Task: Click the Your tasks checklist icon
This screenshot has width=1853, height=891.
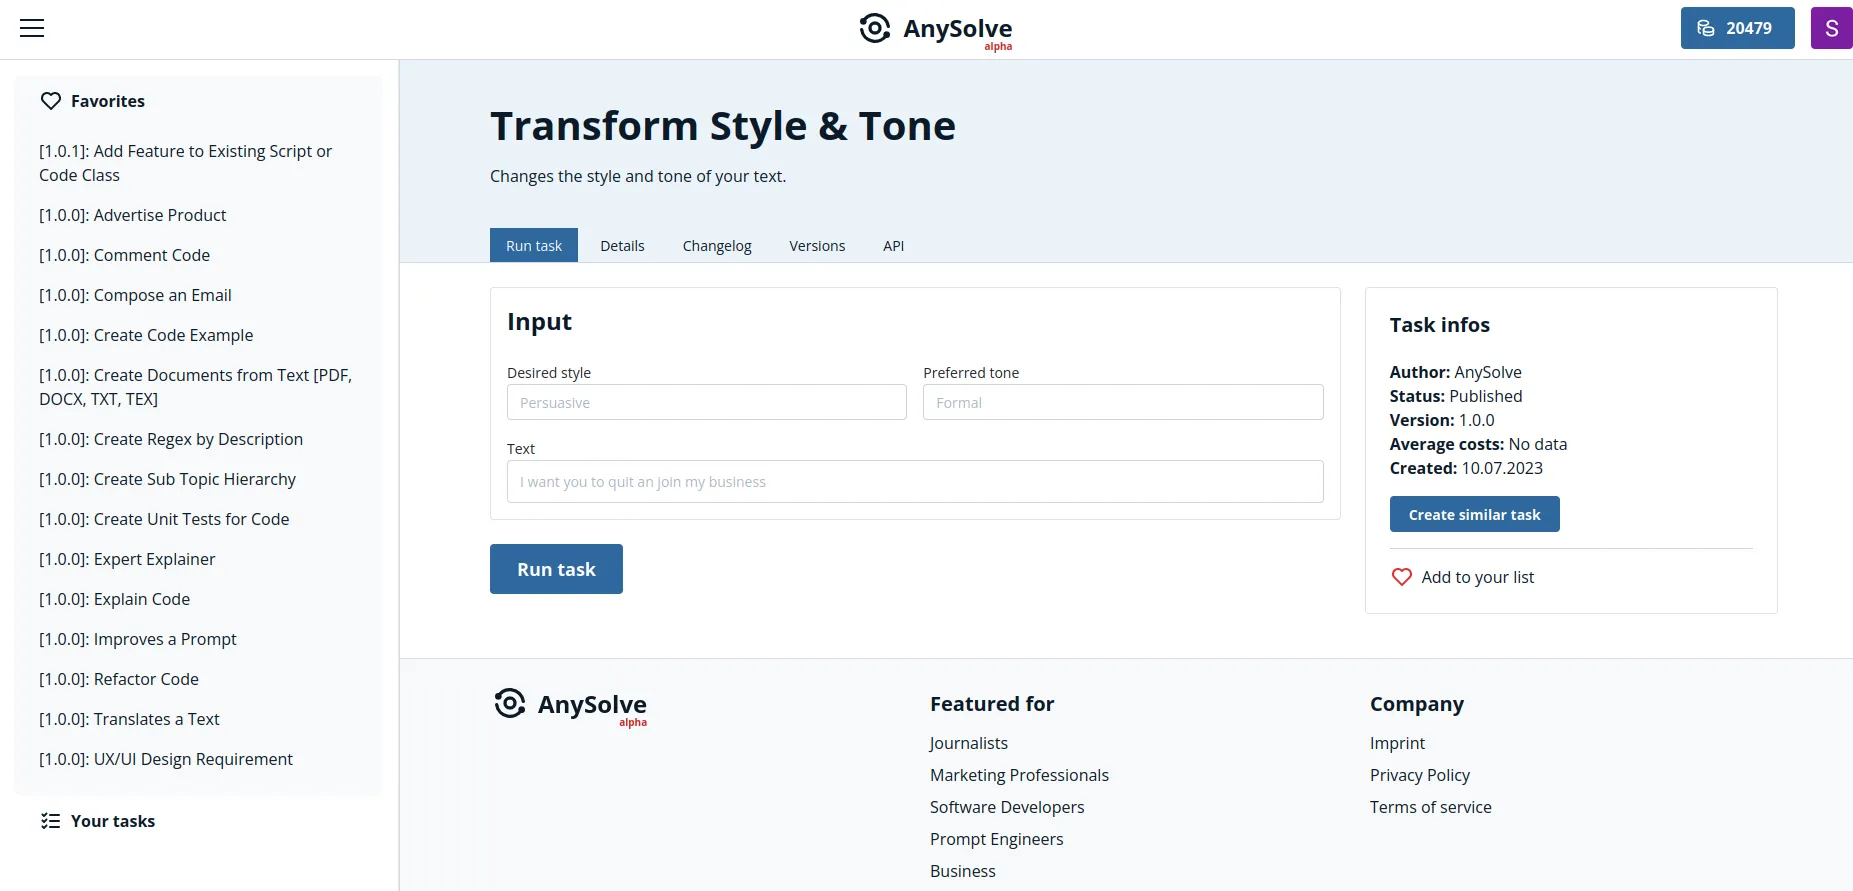Action: [x=51, y=821]
